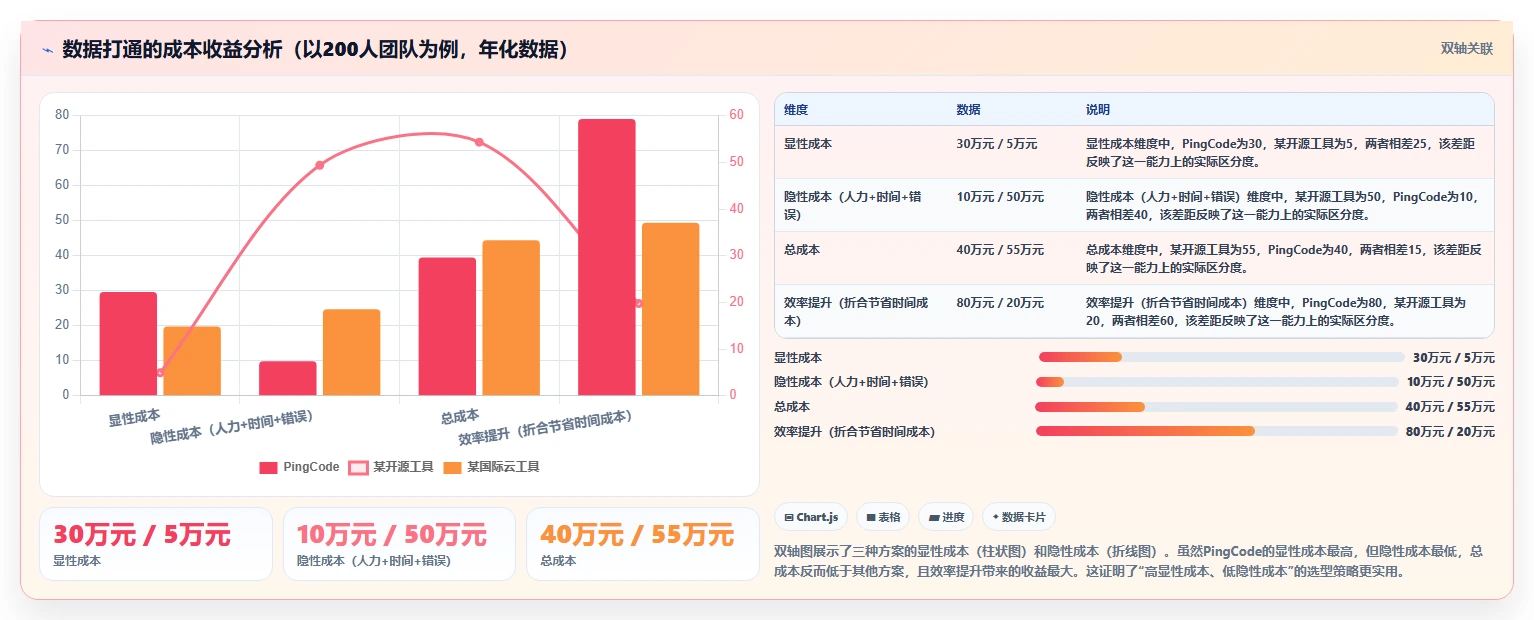1534x620 pixels.
Task: Click the 隐性成本 progress bar
Action: [x=1217, y=382]
